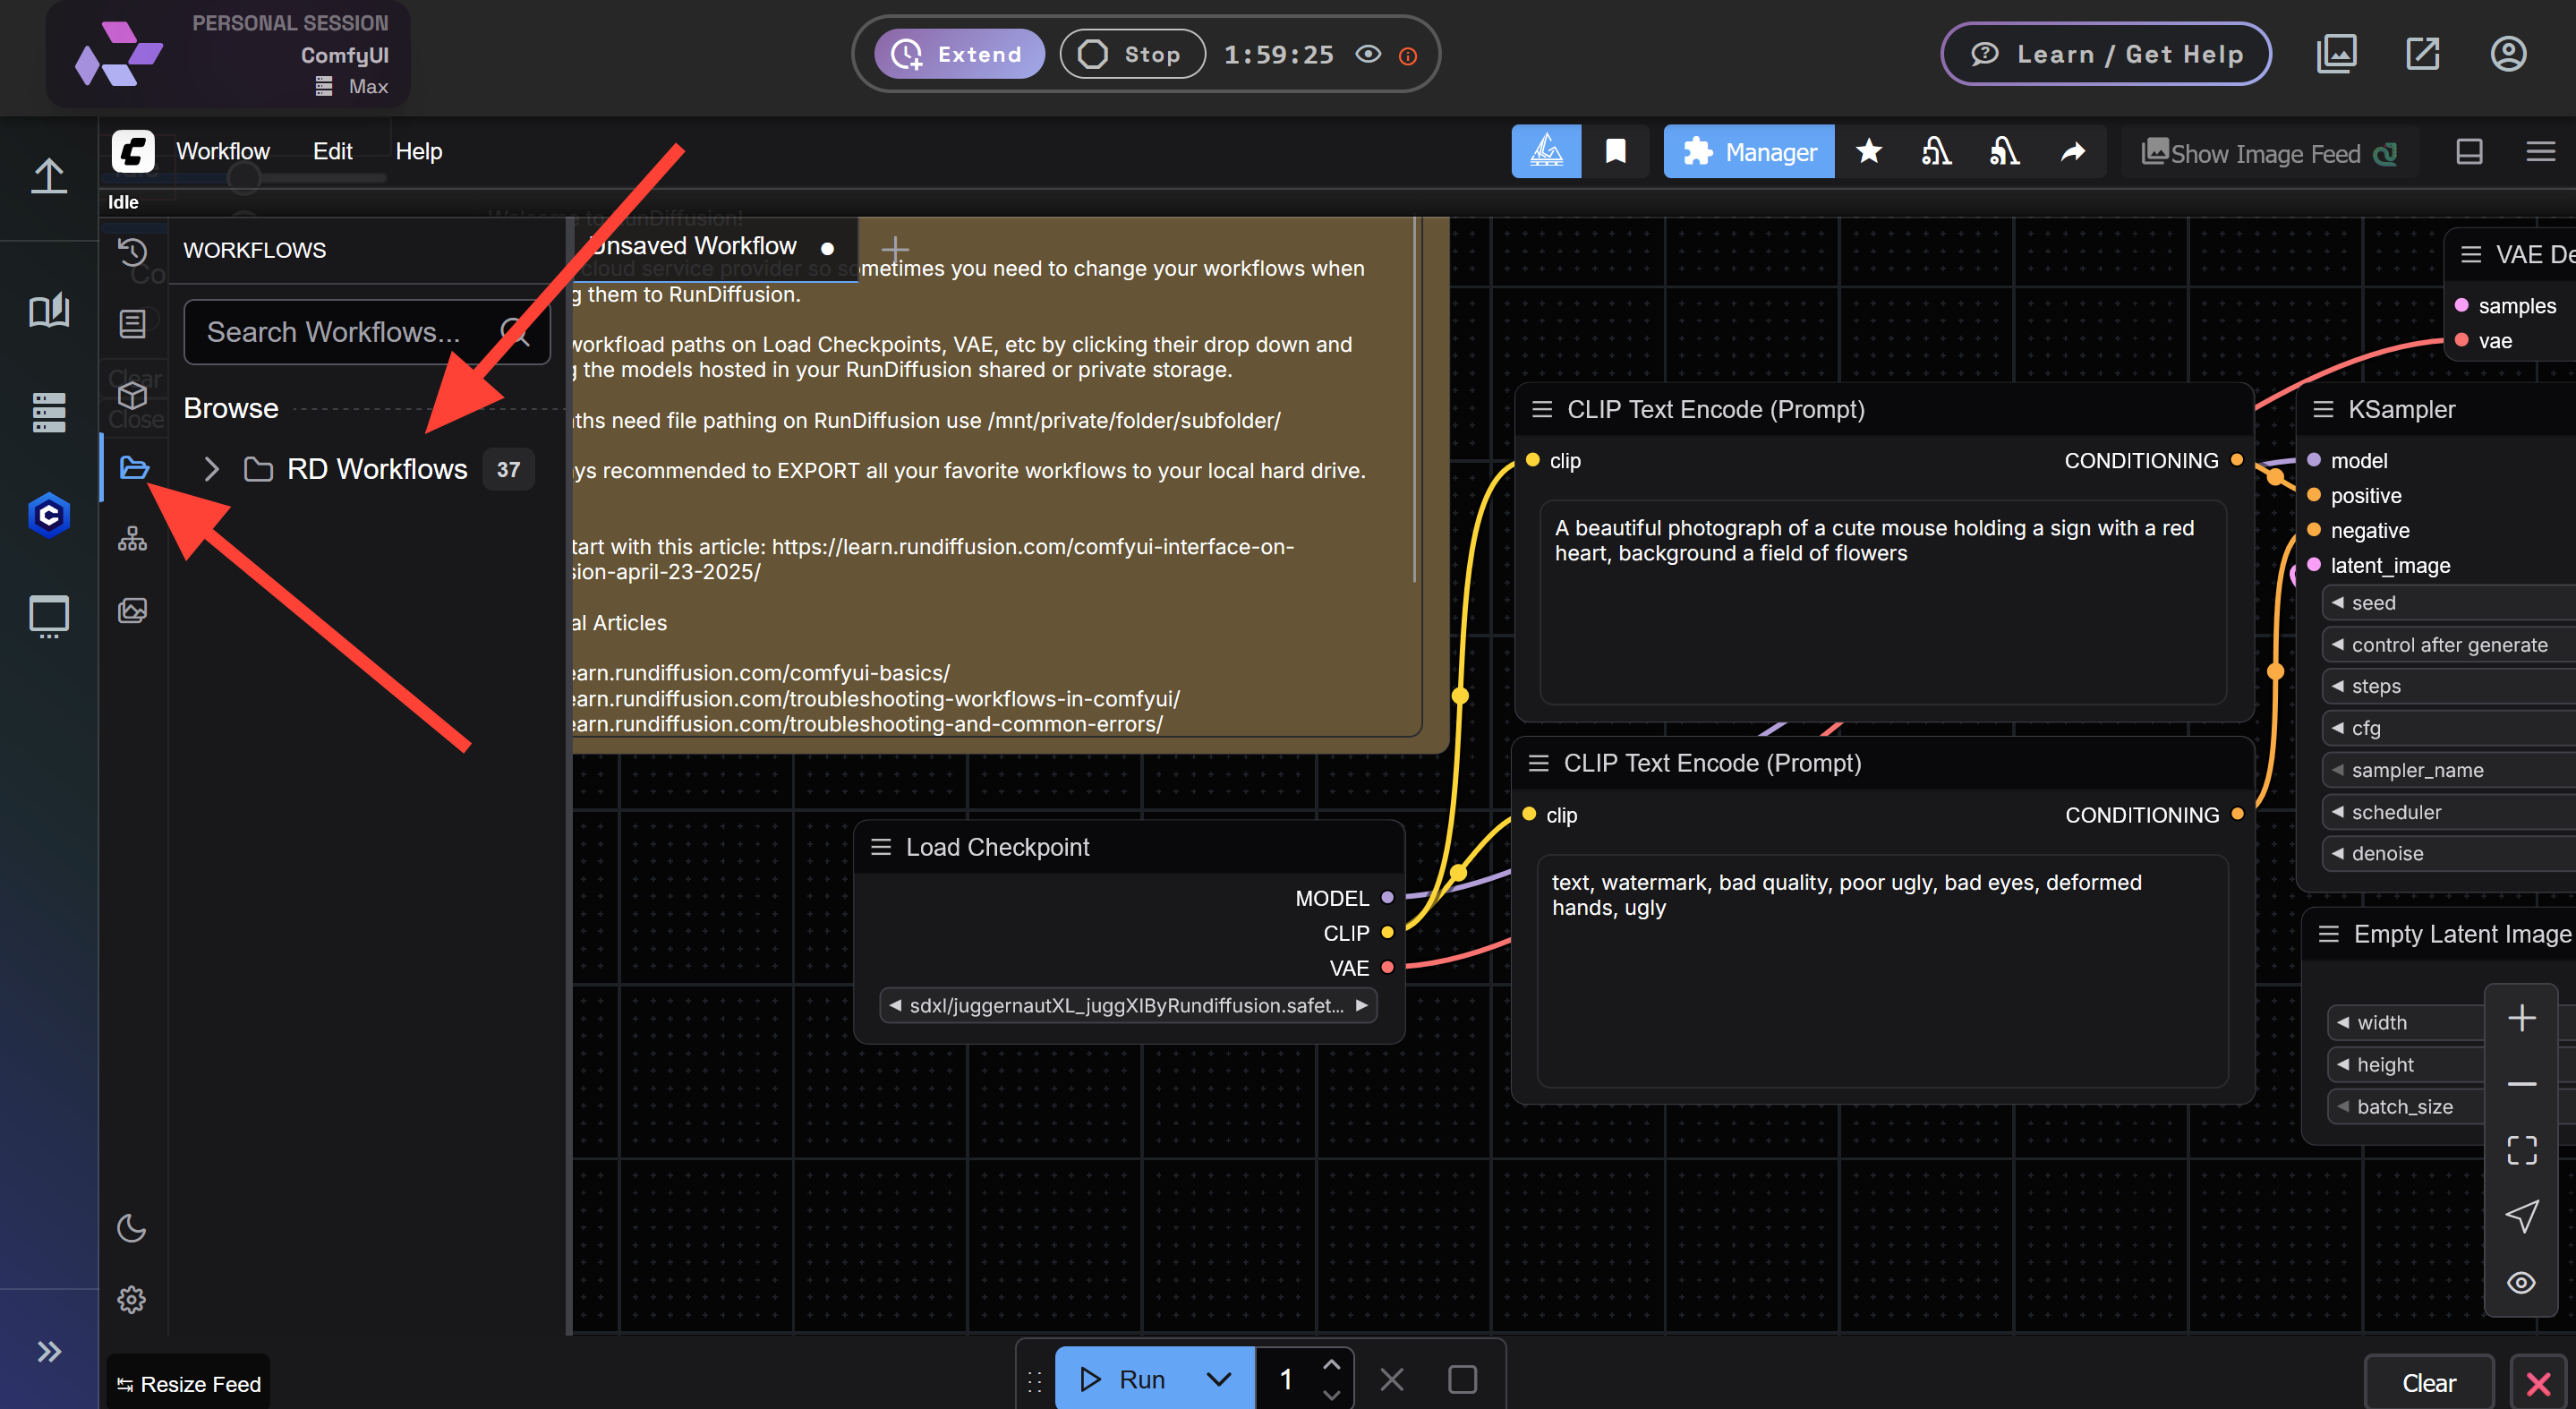The width and height of the screenshot is (2576, 1409).
Task: Open the image gallery sidebar icon
Action: [132, 611]
